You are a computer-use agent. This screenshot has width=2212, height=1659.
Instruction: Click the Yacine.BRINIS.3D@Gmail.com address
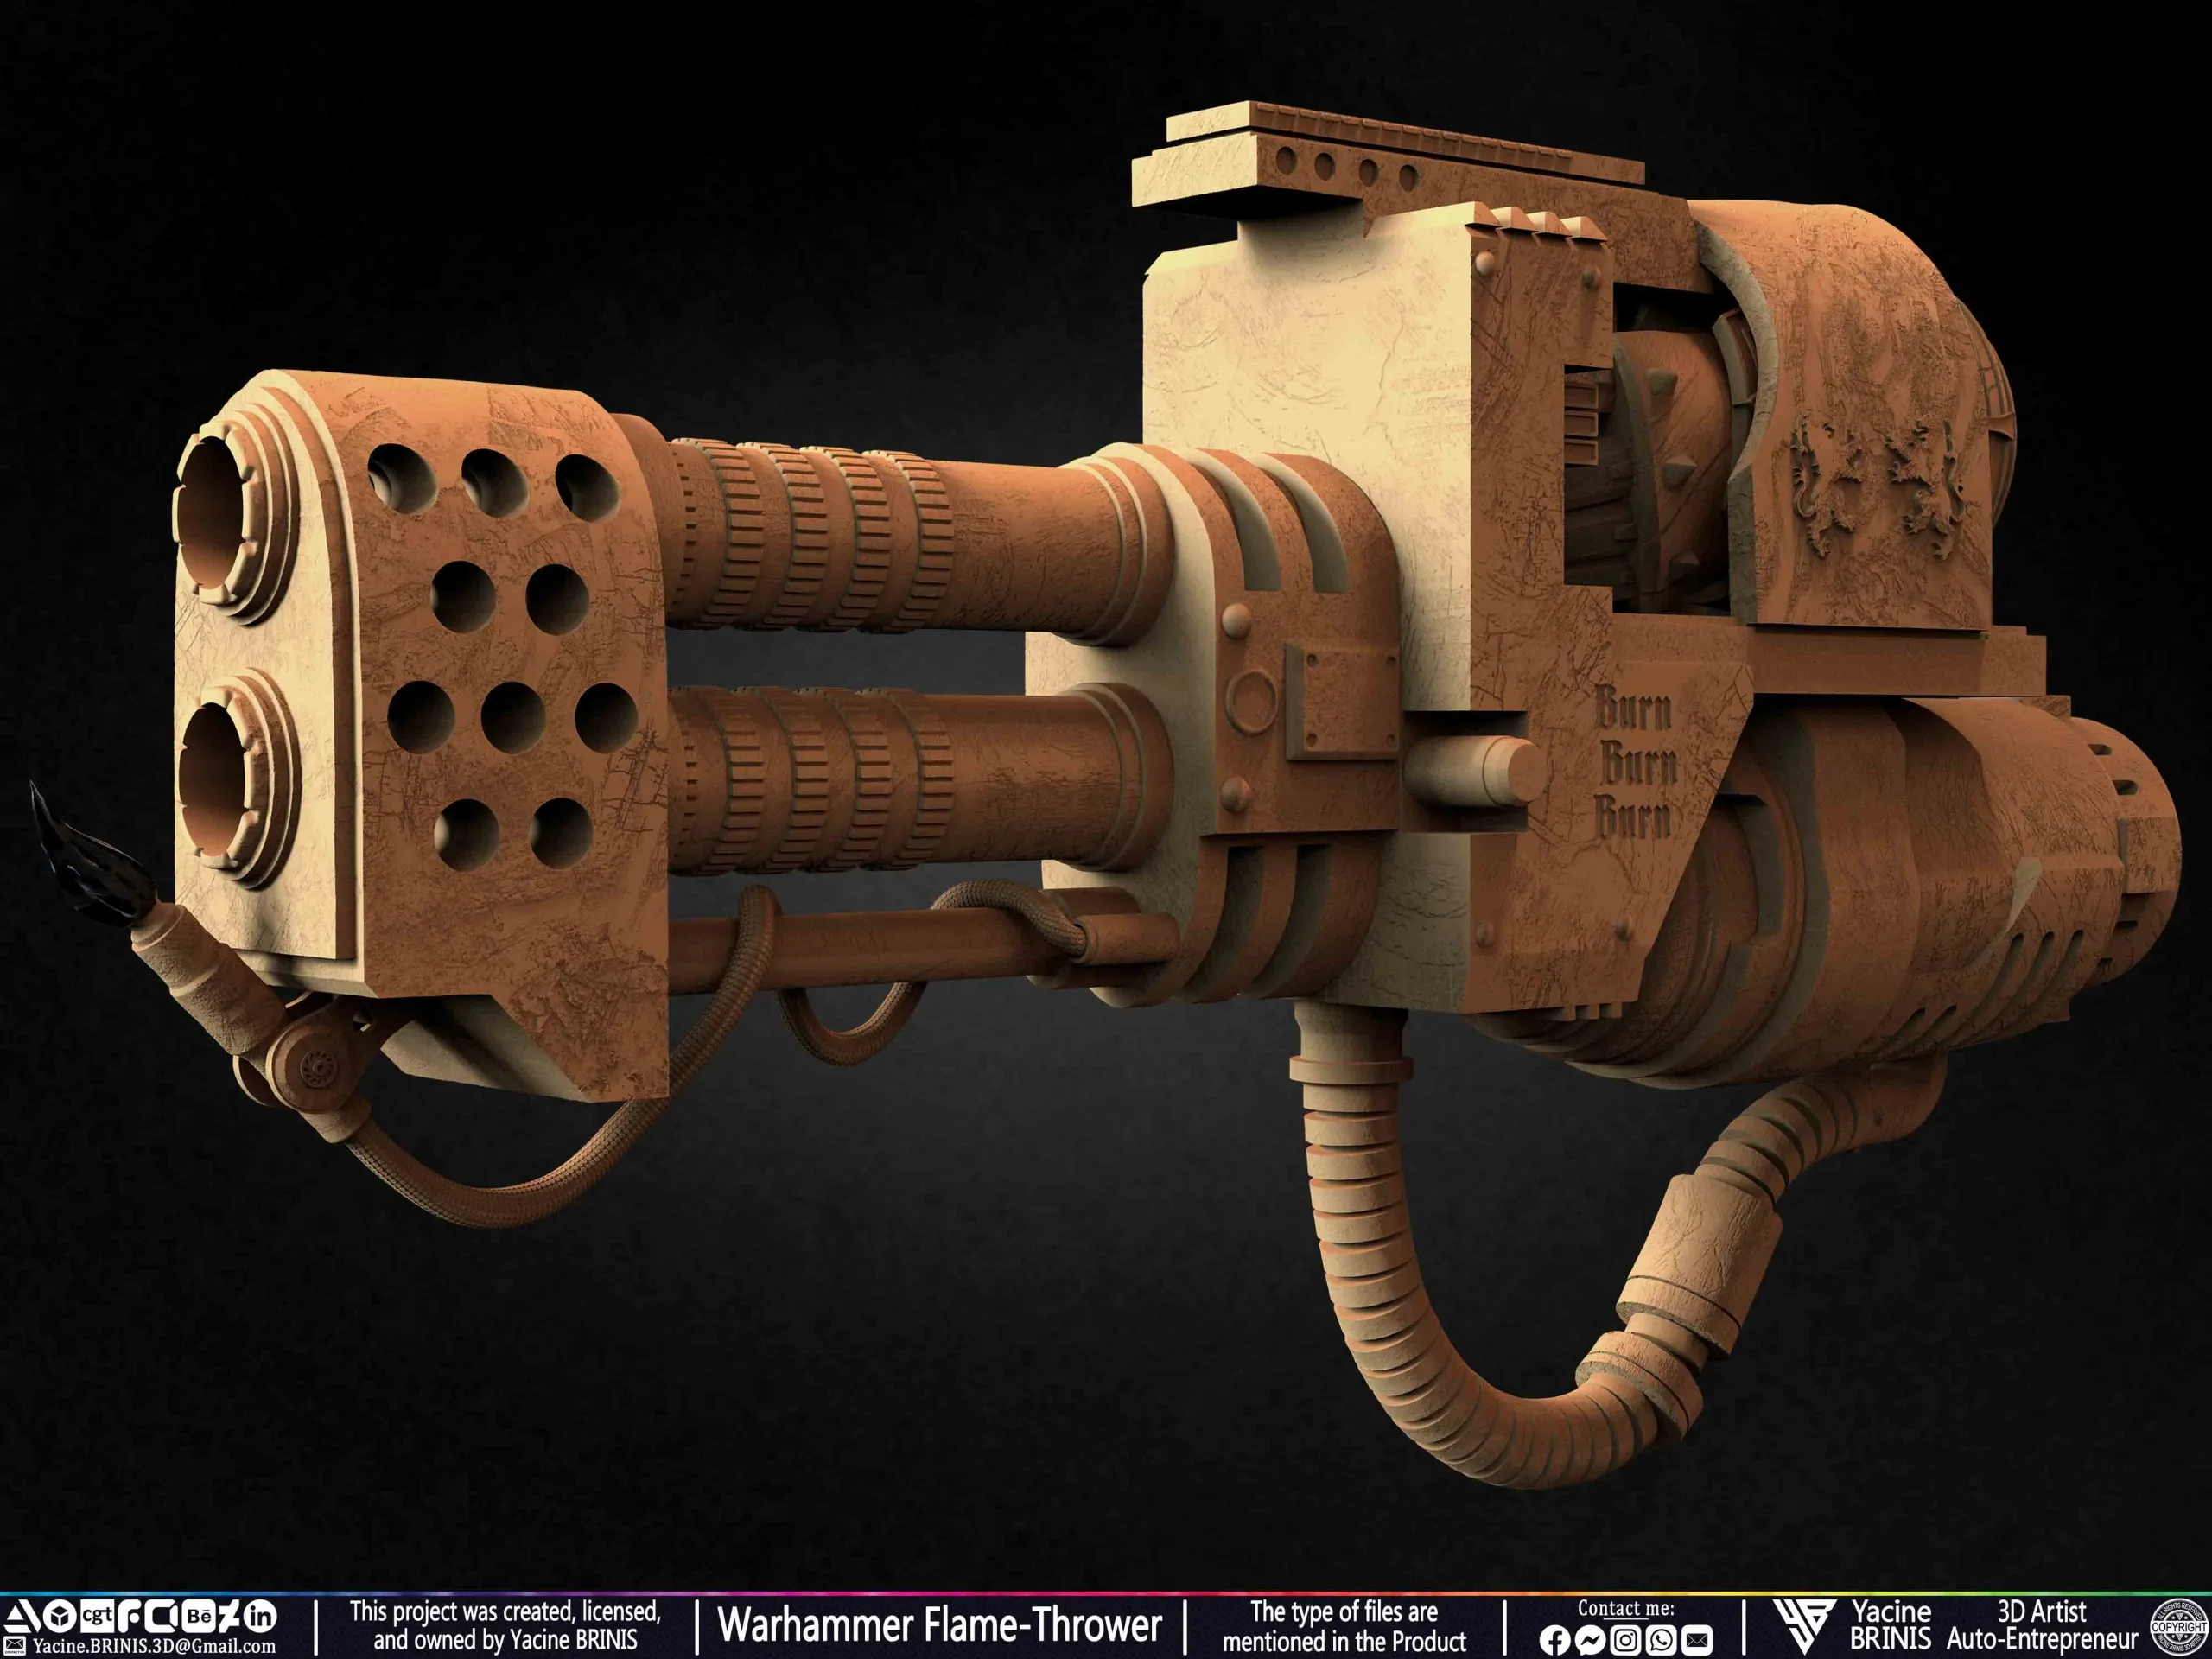coord(150,1645)
